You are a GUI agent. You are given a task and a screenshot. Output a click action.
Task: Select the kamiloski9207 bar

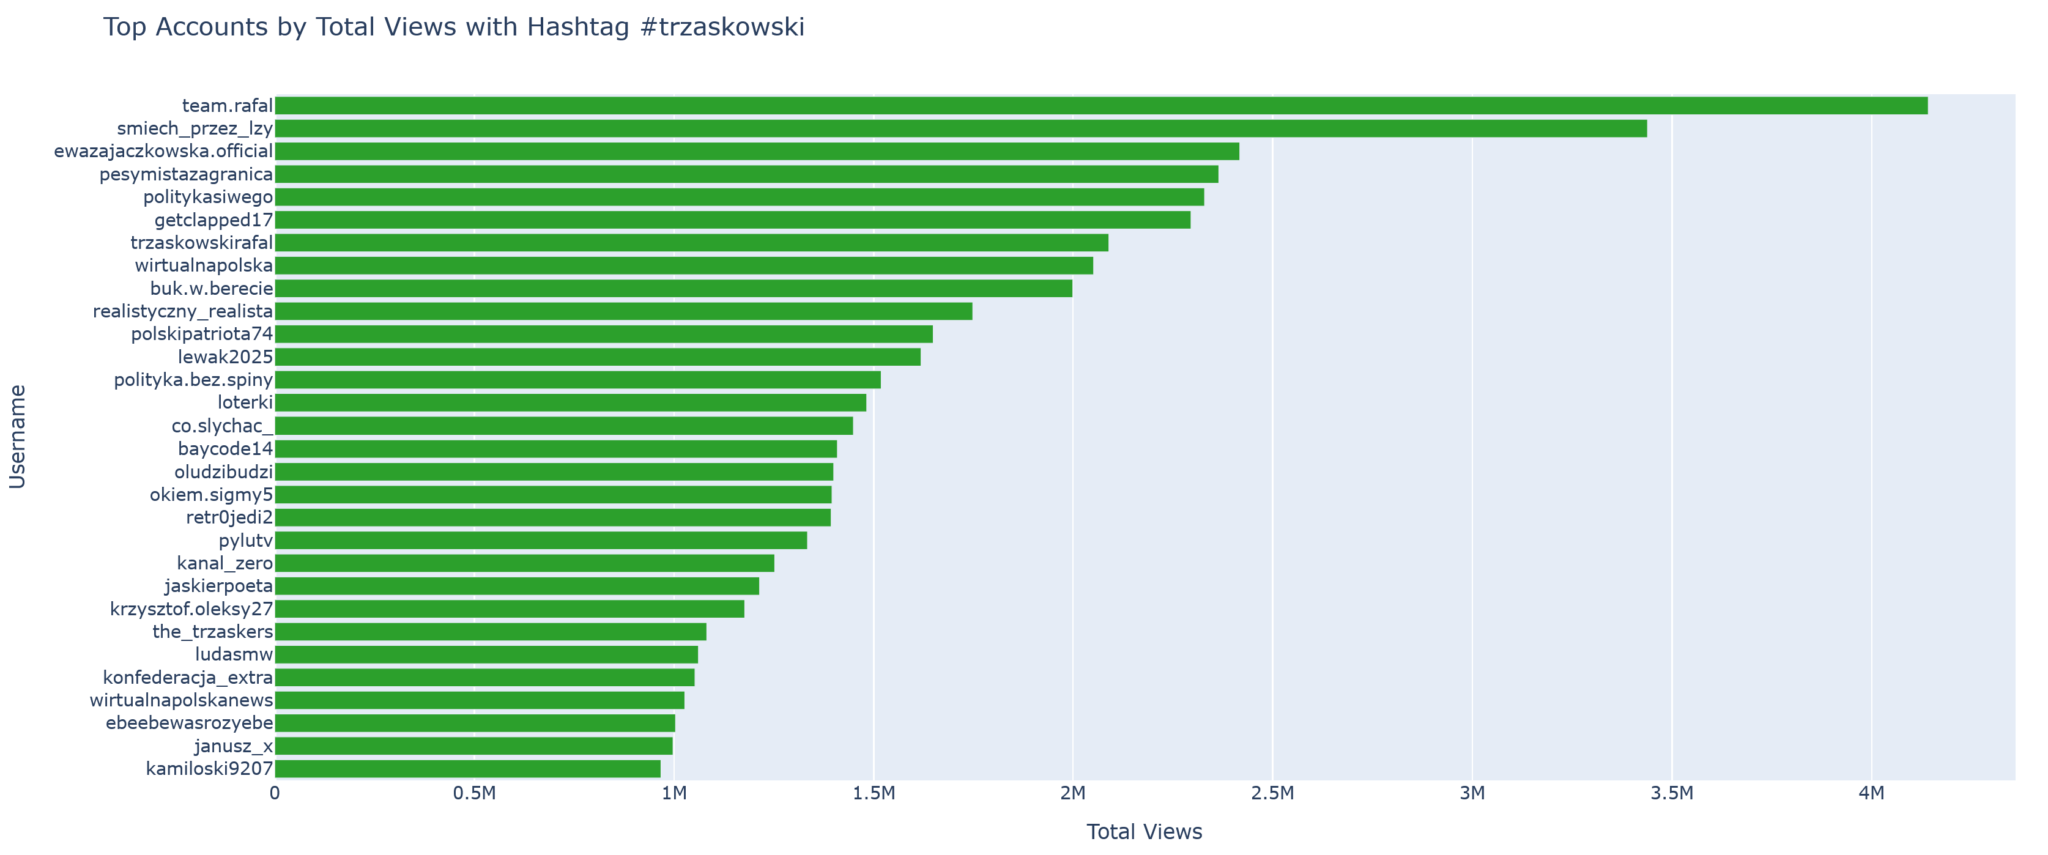[467, 769]
